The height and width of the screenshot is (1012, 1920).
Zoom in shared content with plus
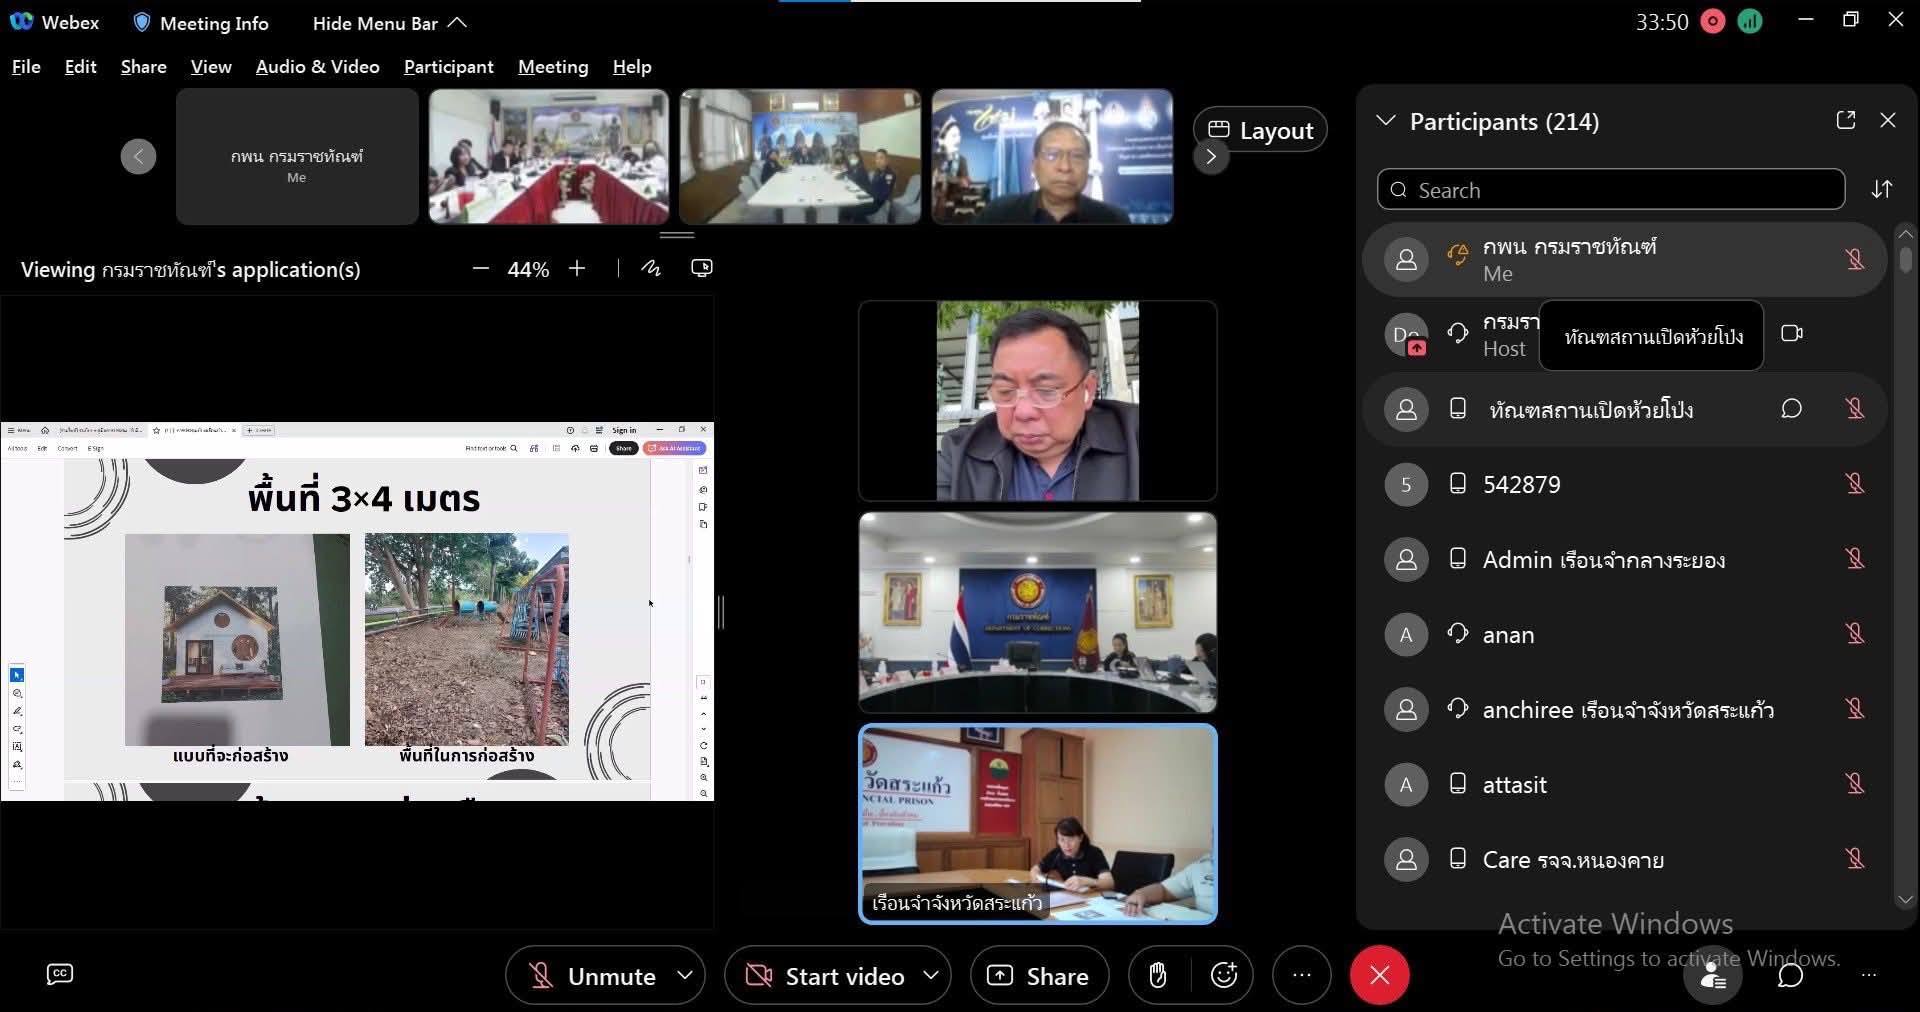(x=577, y=268)
